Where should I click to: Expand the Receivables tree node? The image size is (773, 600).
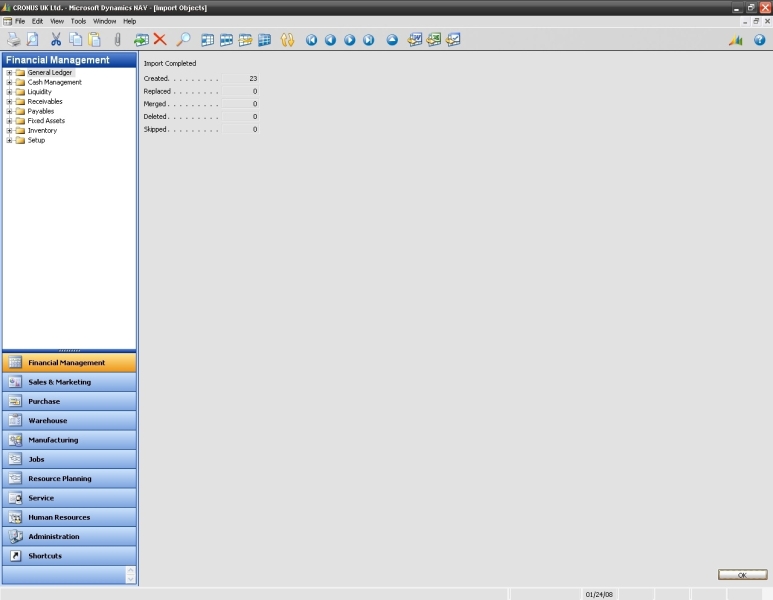click(9, 102)
